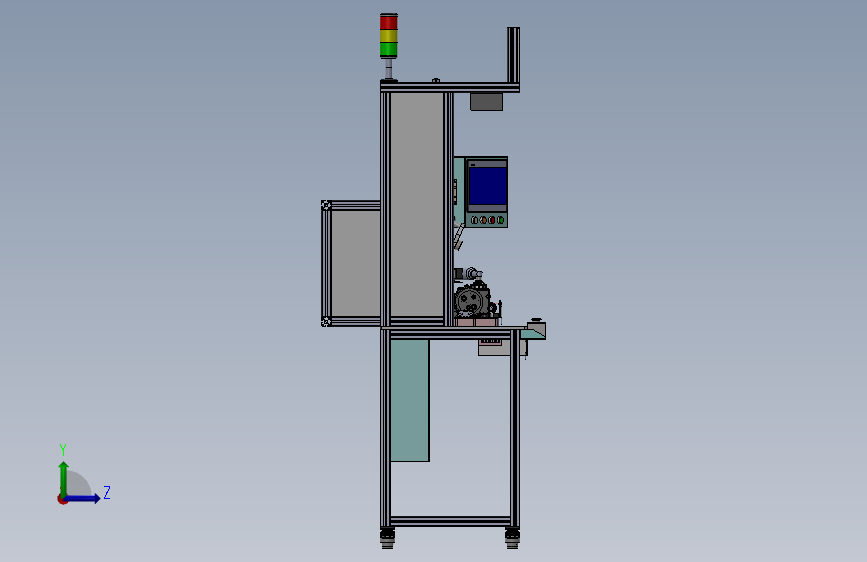
Task: Click the green Y axis arrow of the triad
Action: pos(64,478)
